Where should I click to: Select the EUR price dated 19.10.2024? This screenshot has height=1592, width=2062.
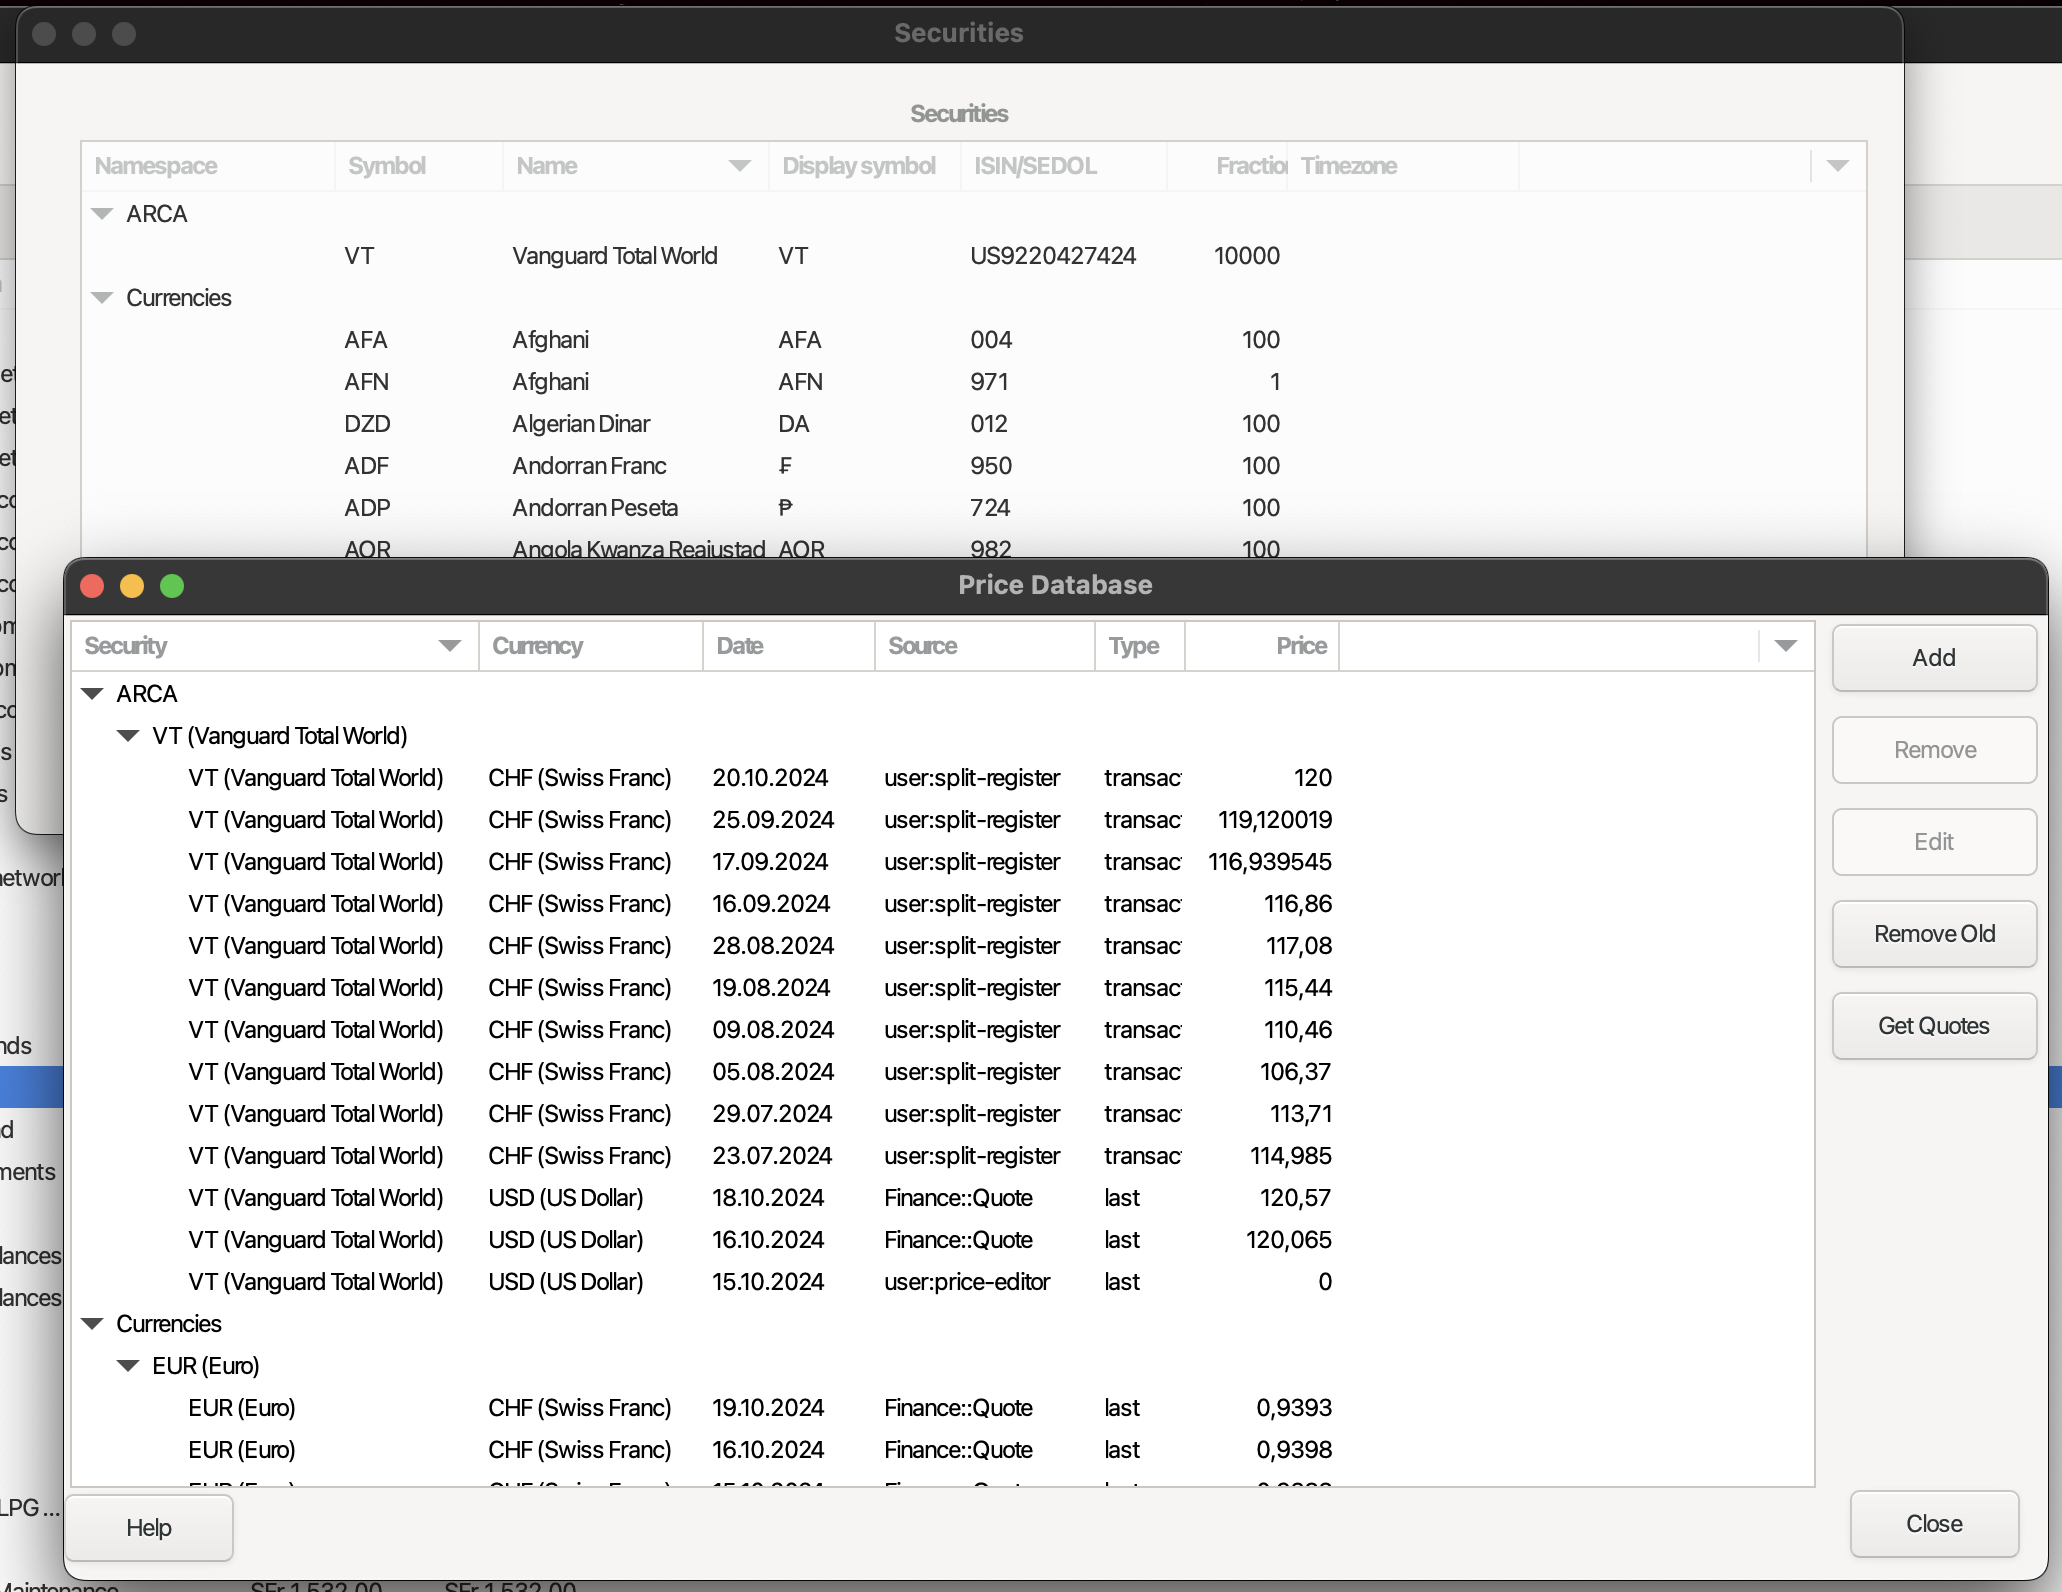[770, 1407]
